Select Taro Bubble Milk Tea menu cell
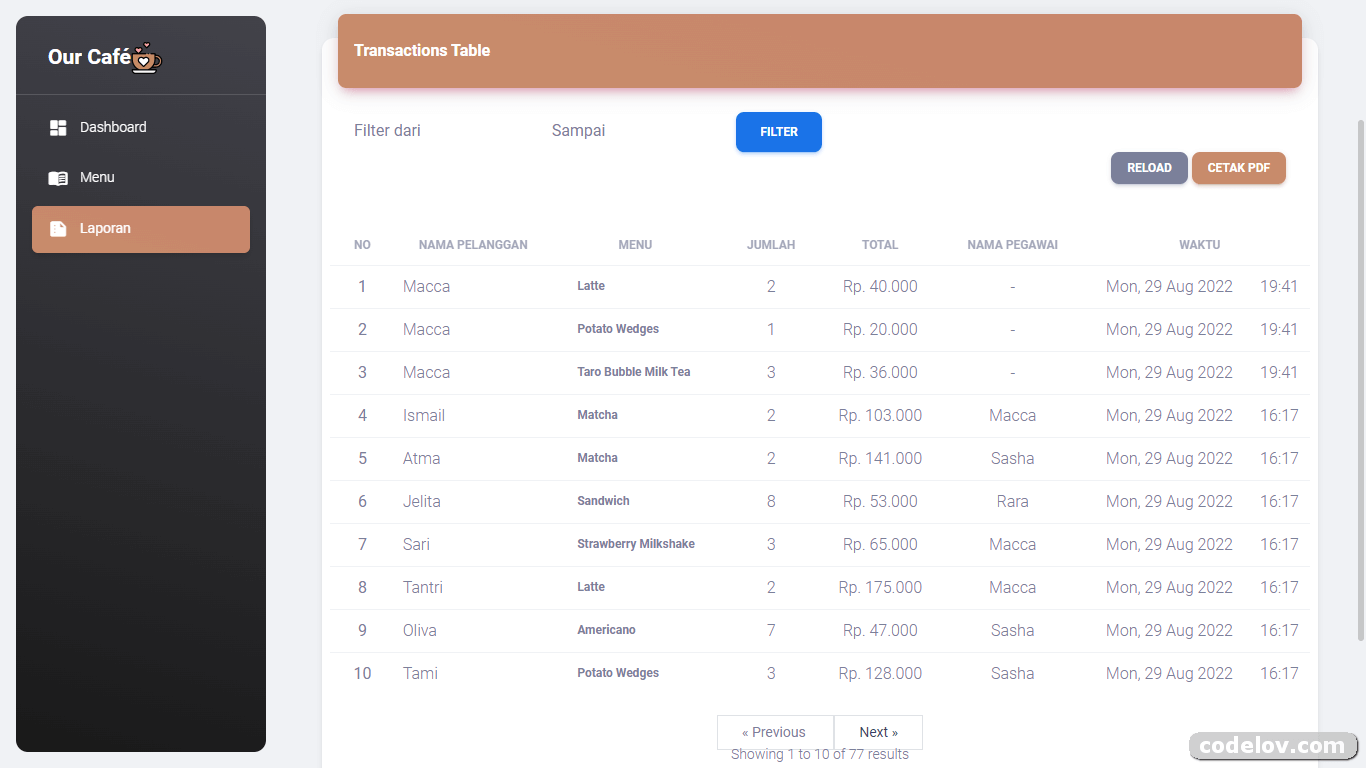Viewport: 1366px width, 768px height. click(x=634, y=372)
